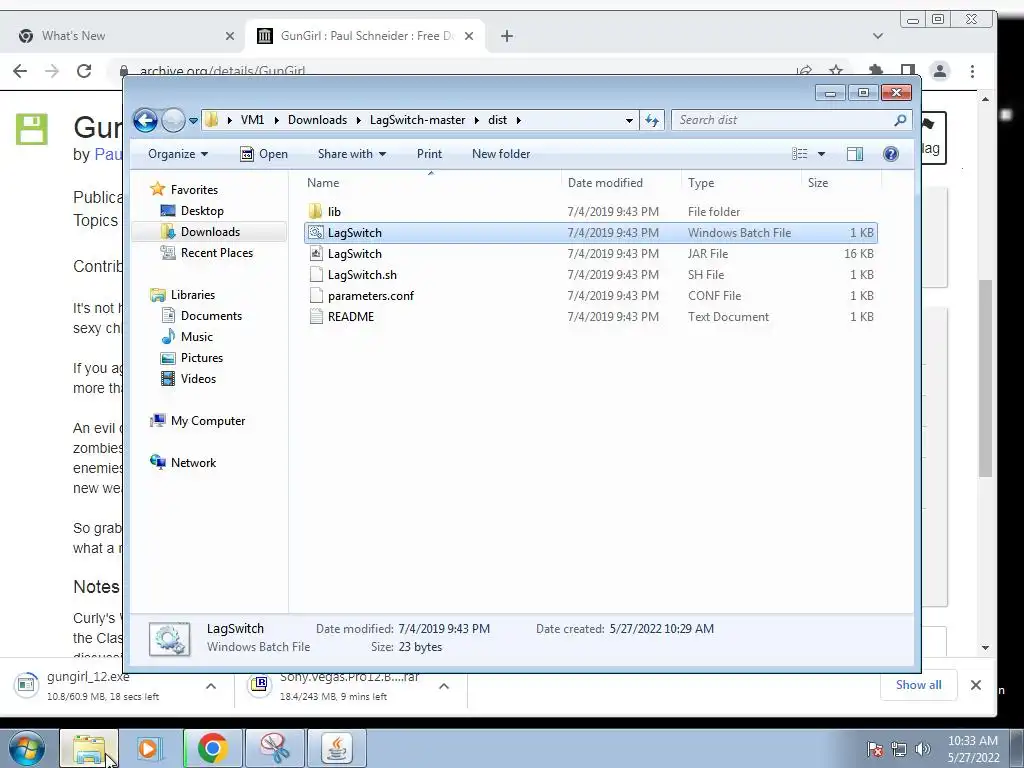Open Chrome's three-dot menu
The height and width of the screenshot is (768, 1024).
(x=972, y=71)
